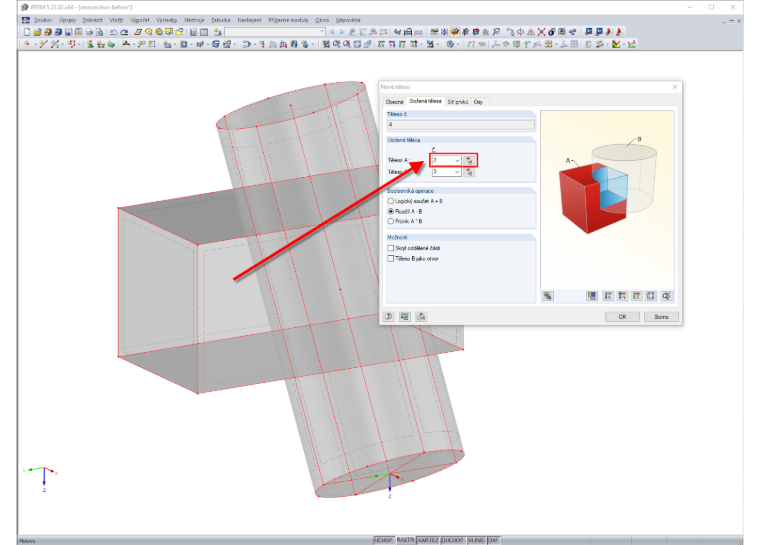Switch to the Obecné tab

coord(394,102)
